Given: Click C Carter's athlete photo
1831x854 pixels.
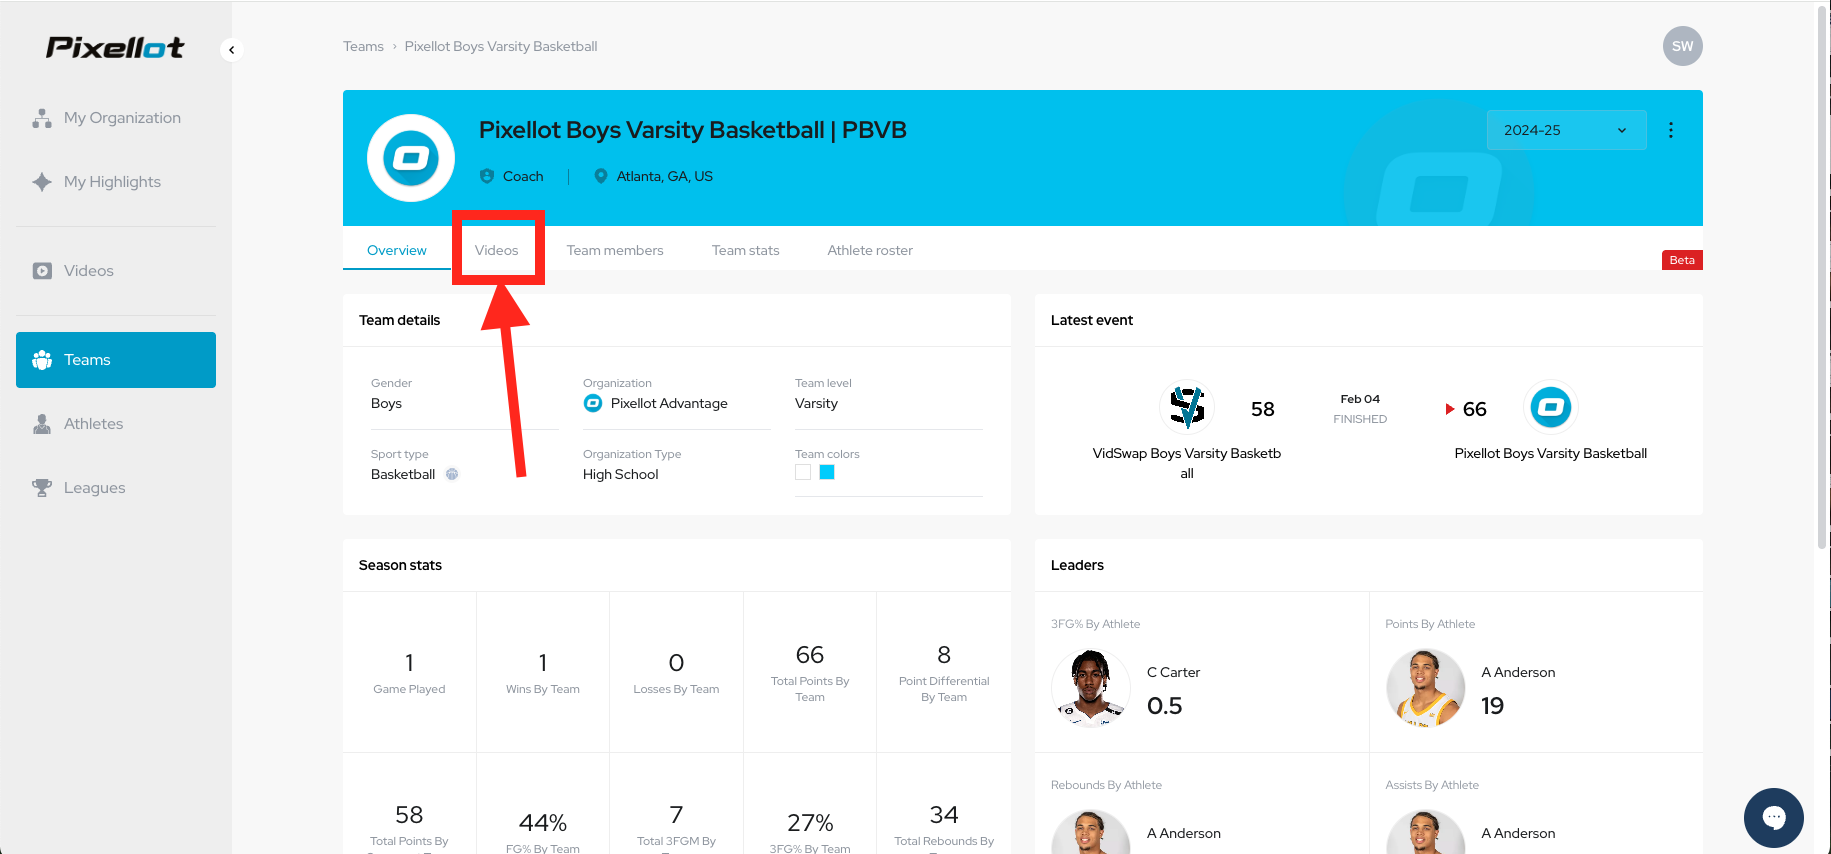Looking at the screenshot, I should click(1091, 688).
